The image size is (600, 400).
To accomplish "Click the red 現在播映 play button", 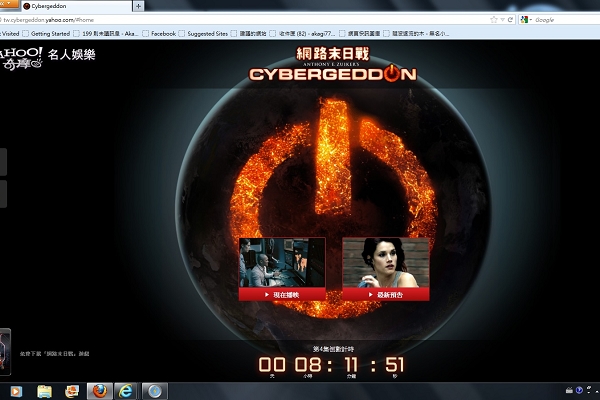I will [282, 295].
